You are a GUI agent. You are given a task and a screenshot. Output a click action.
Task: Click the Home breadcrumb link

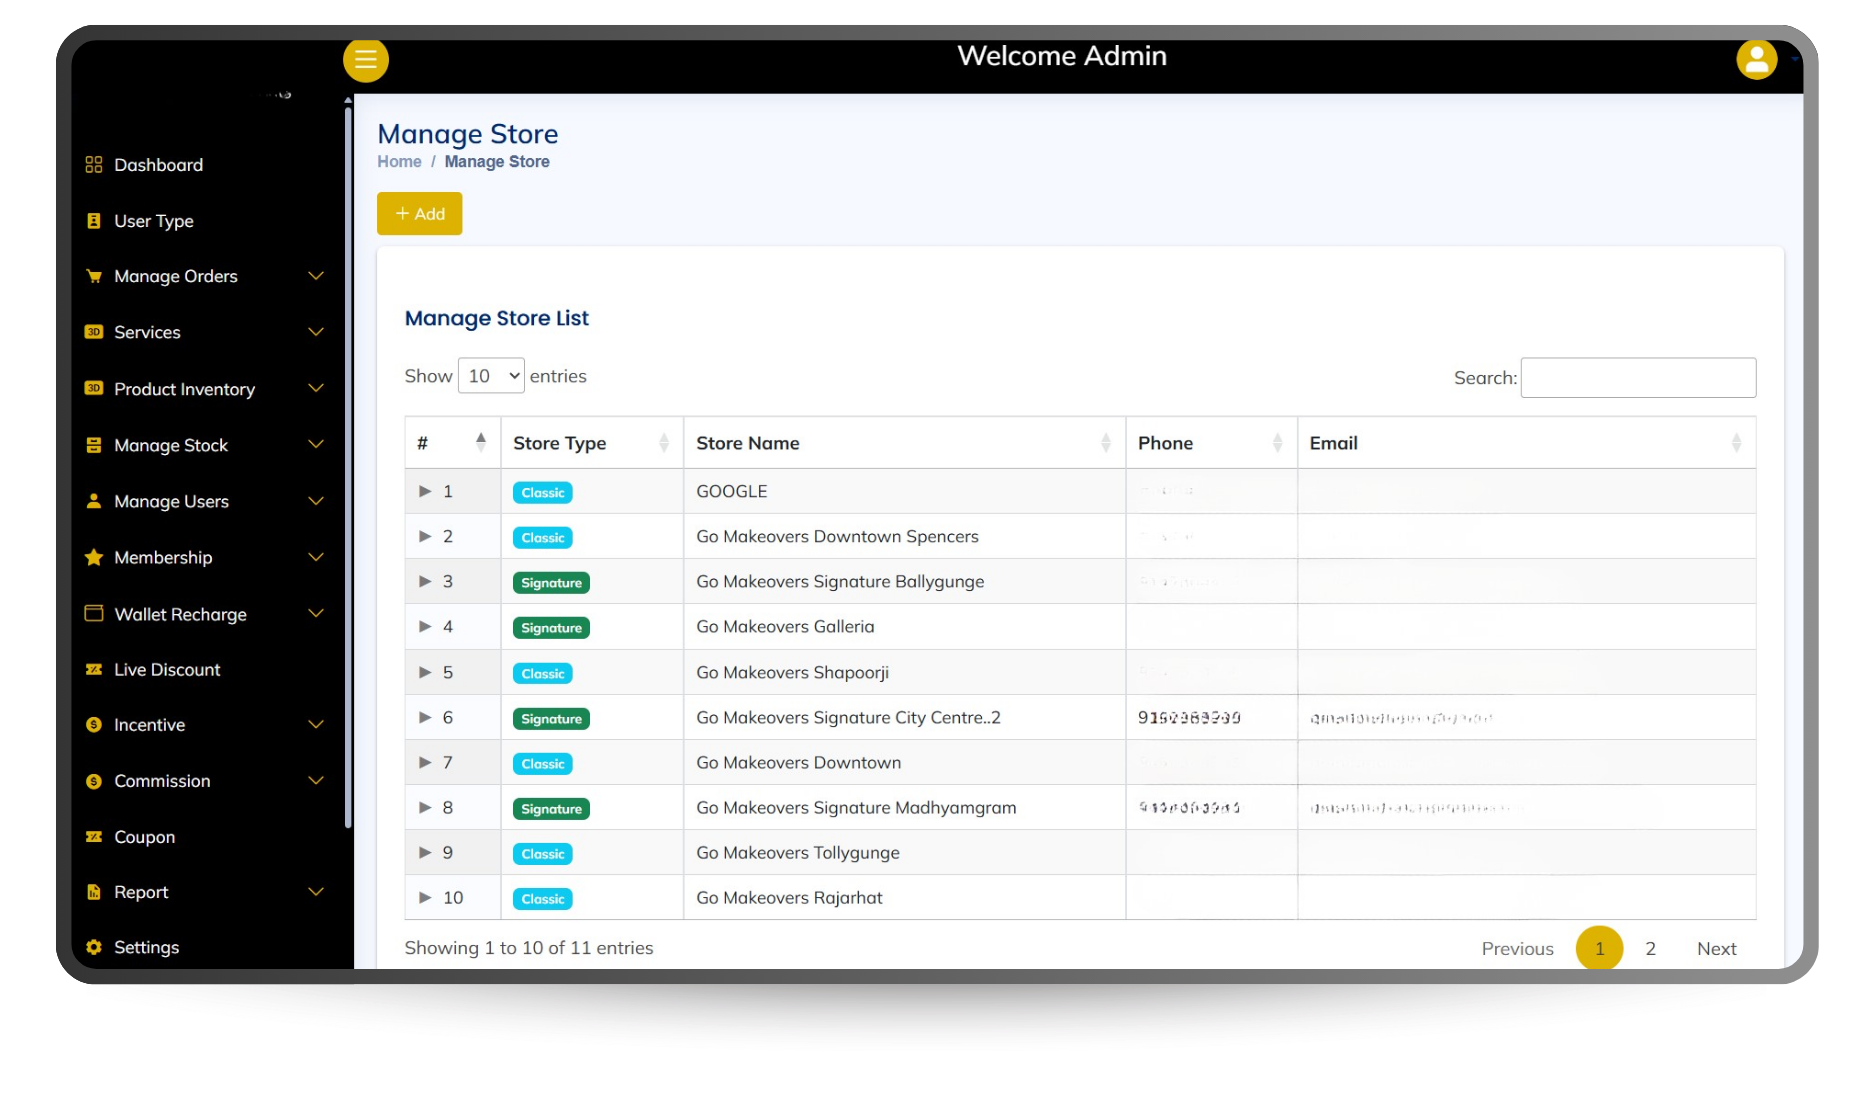point(399,162)
